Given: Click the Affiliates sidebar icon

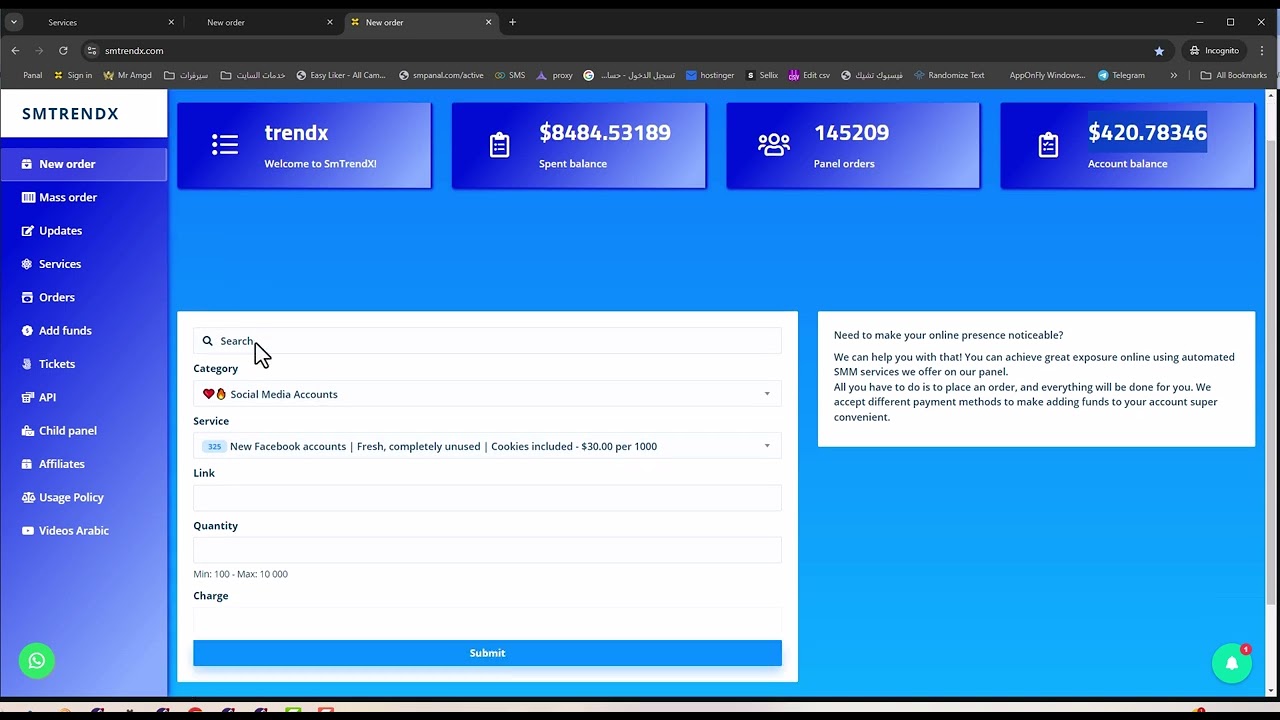Looking at the screenshot, I should click(28, 464).
